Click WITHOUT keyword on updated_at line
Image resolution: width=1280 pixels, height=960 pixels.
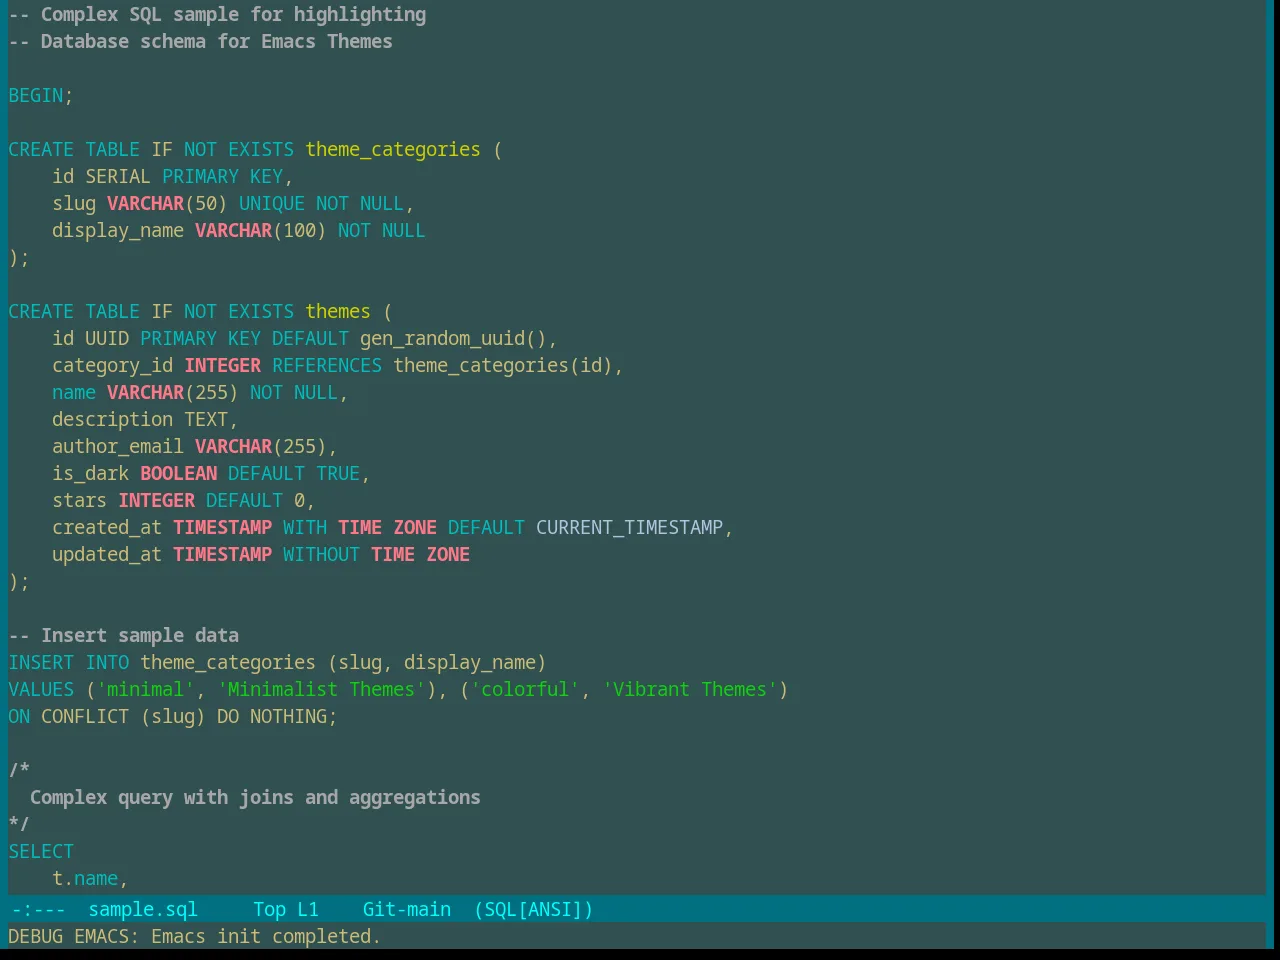click(x=322, y=554)
